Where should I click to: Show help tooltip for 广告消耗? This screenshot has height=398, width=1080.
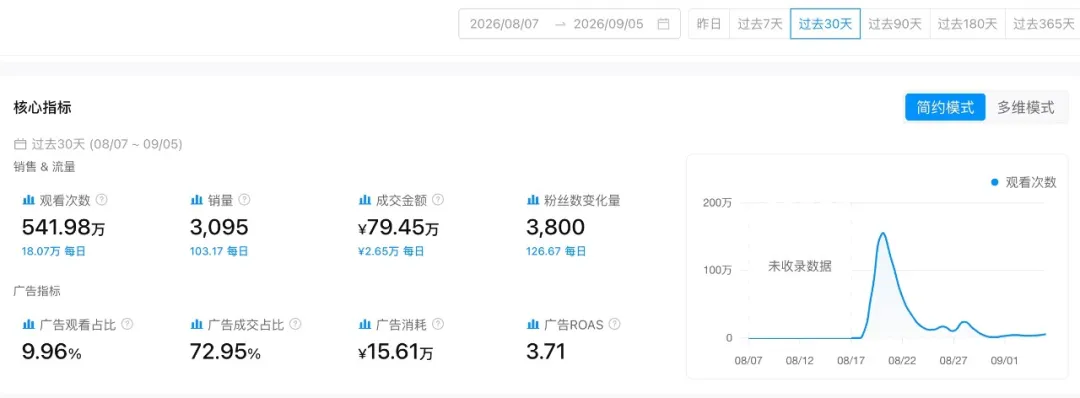coord(437,324)
